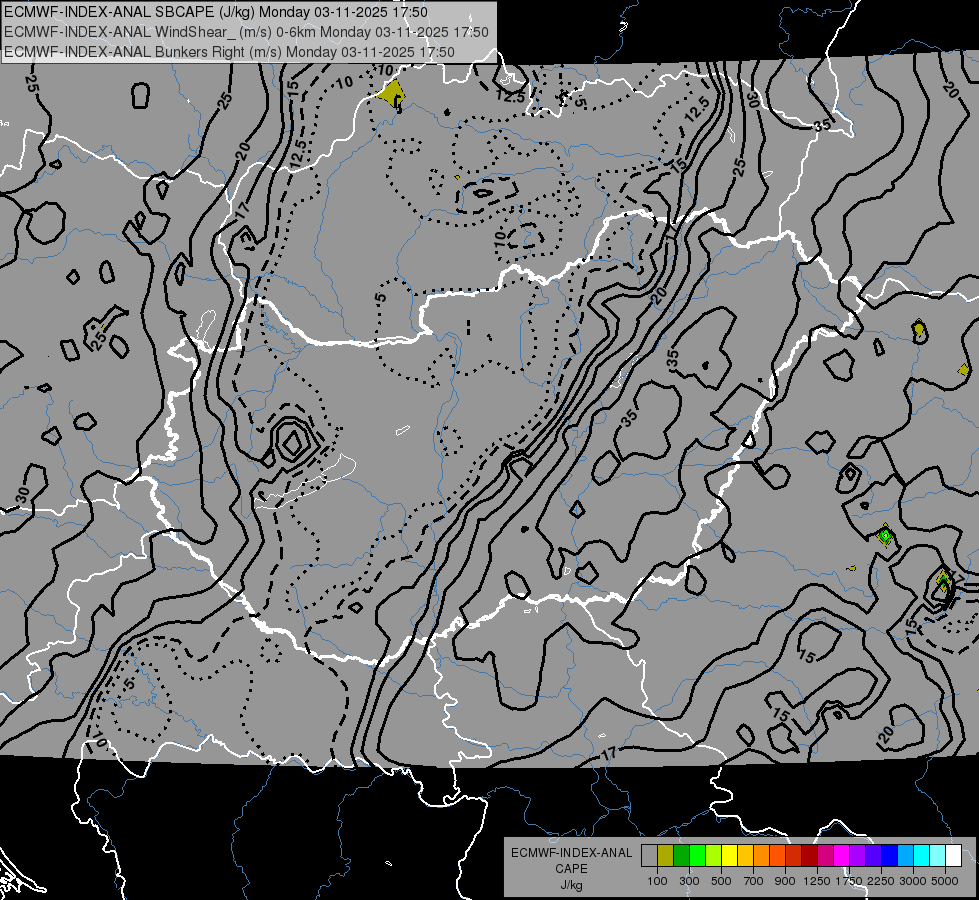Click the 700 value under the legend
This screenshot has width=979, height=900.
click(x=753, y=880)
